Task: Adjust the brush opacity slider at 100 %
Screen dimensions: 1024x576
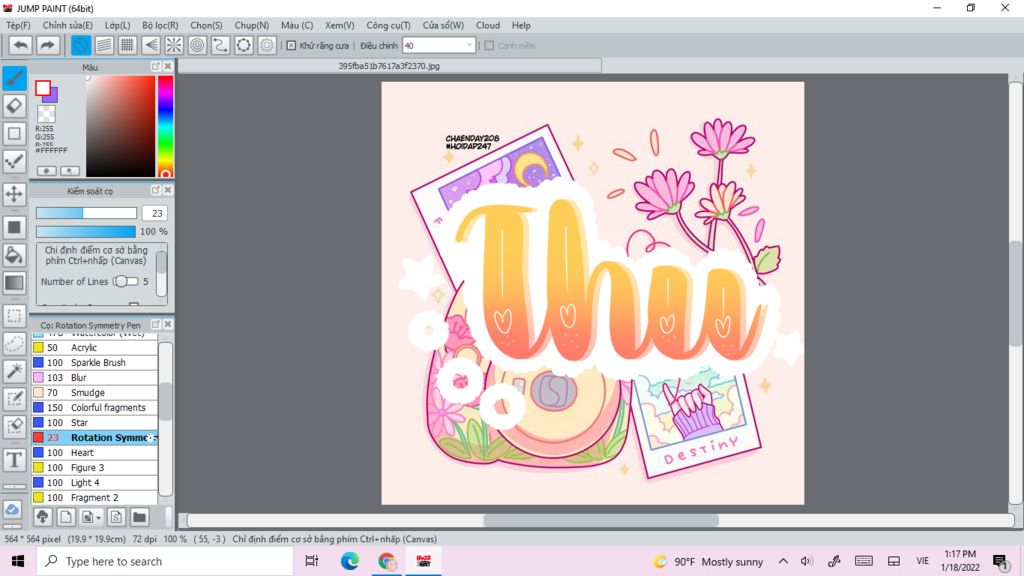Action: [x=86, y=231]
